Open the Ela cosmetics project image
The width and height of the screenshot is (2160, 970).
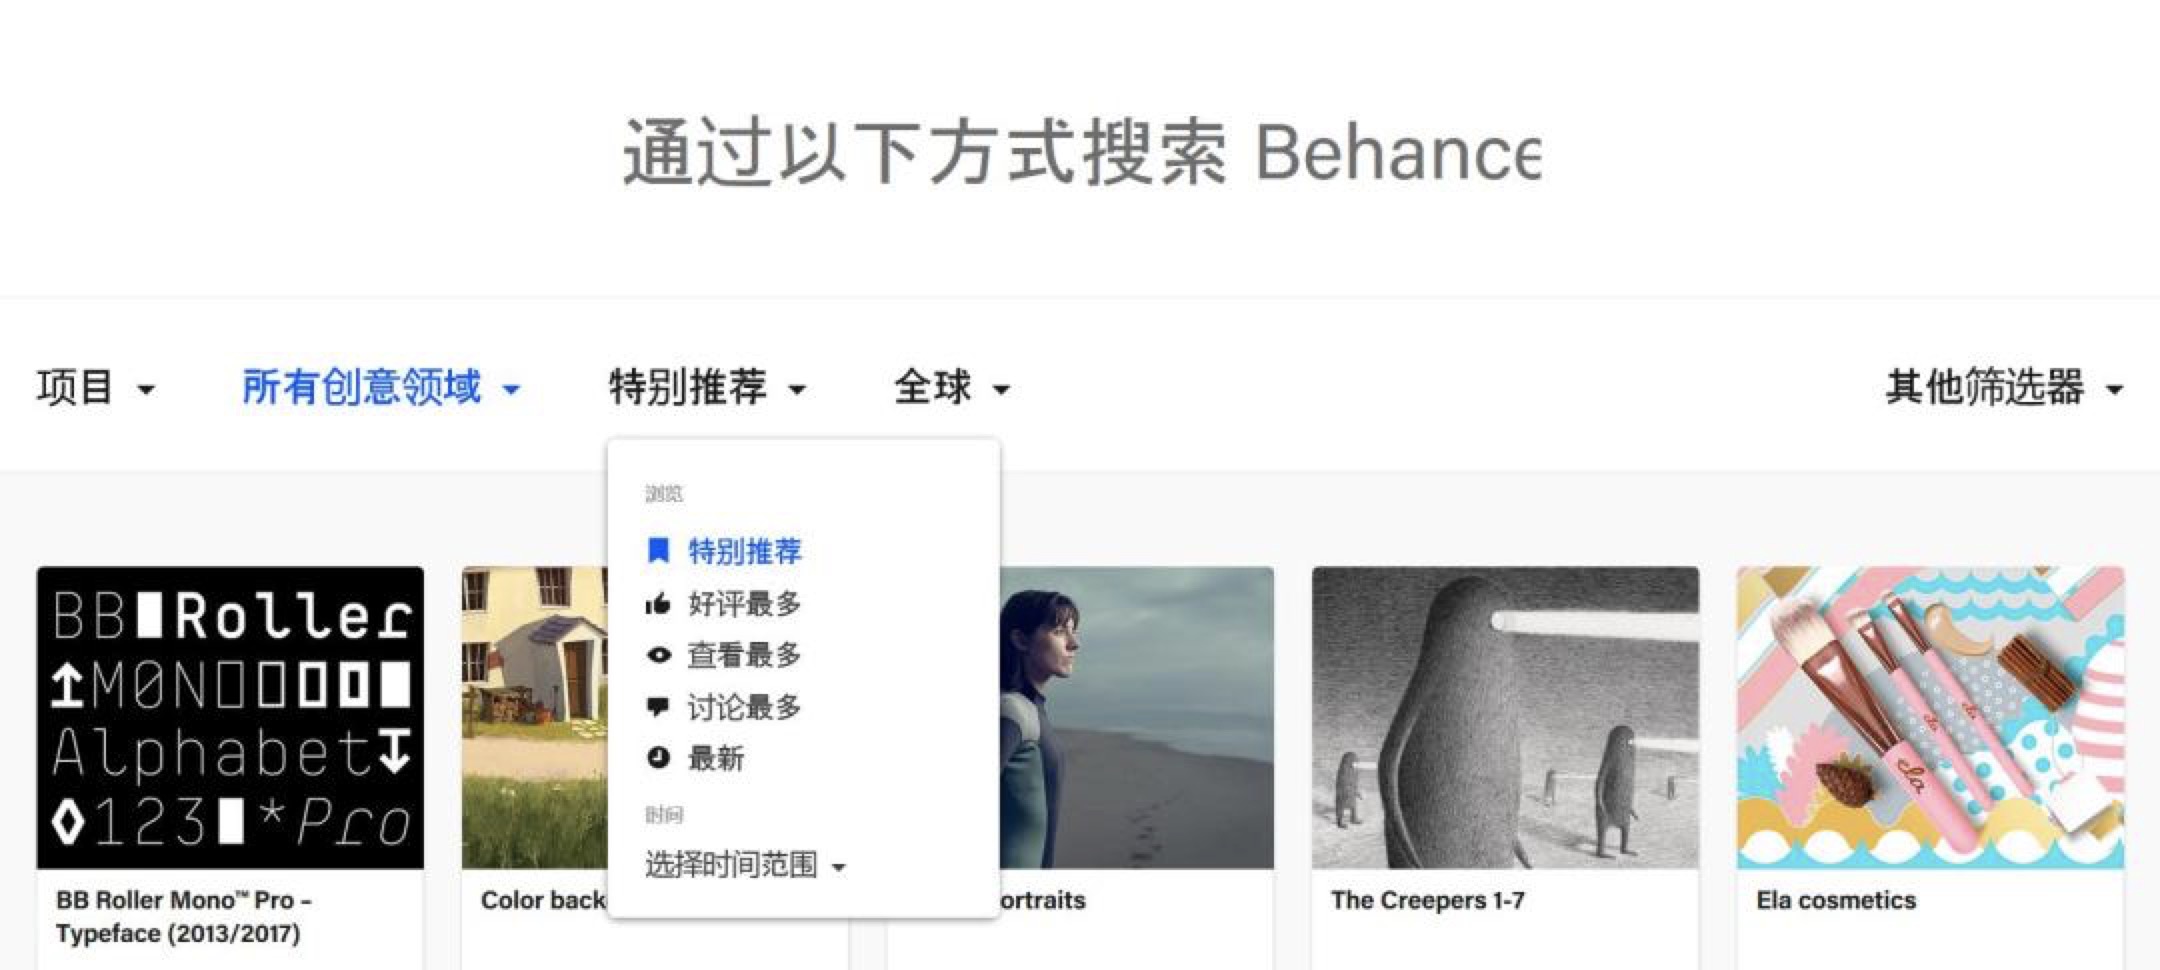(x=1930, y=718)
